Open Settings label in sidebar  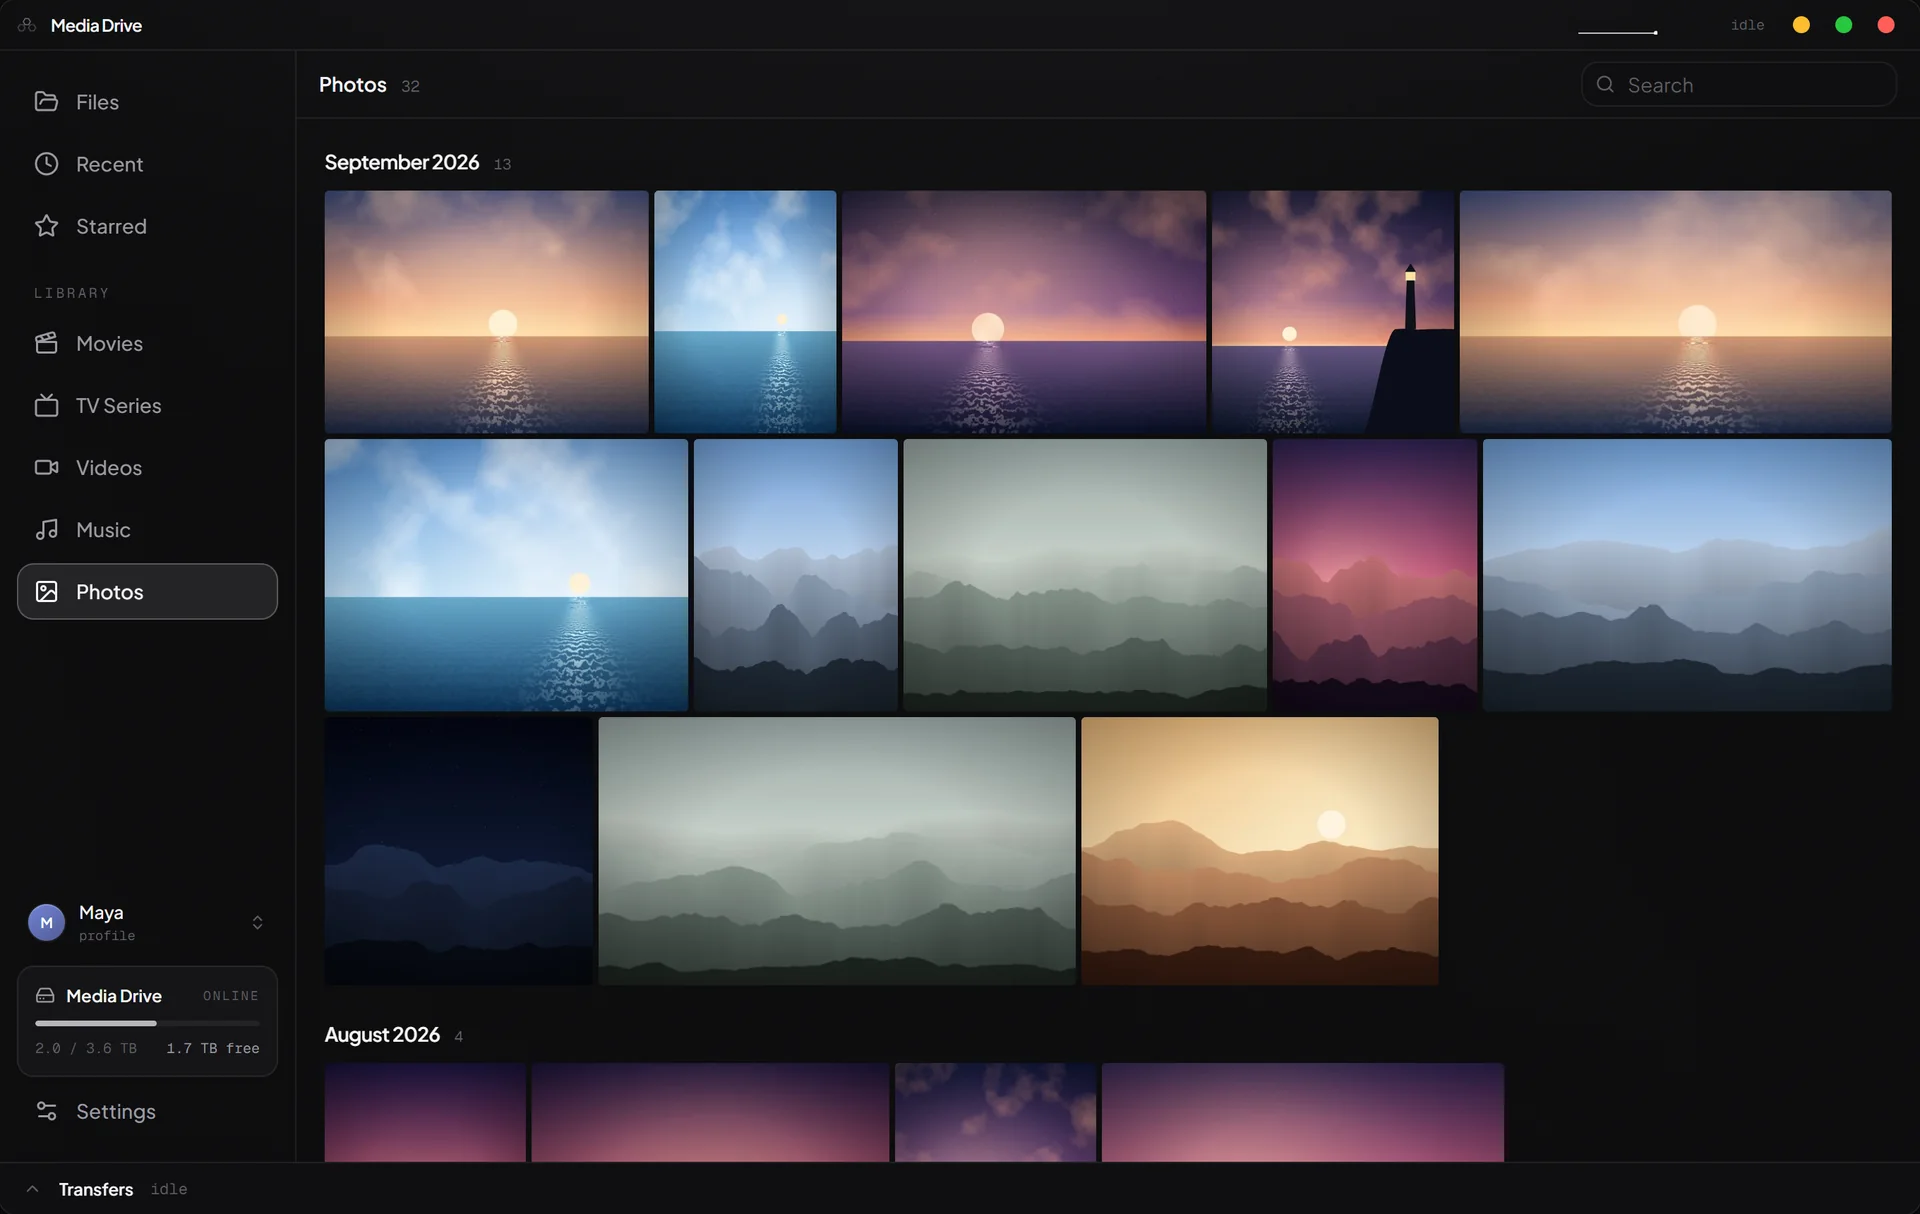point(116,1111)
